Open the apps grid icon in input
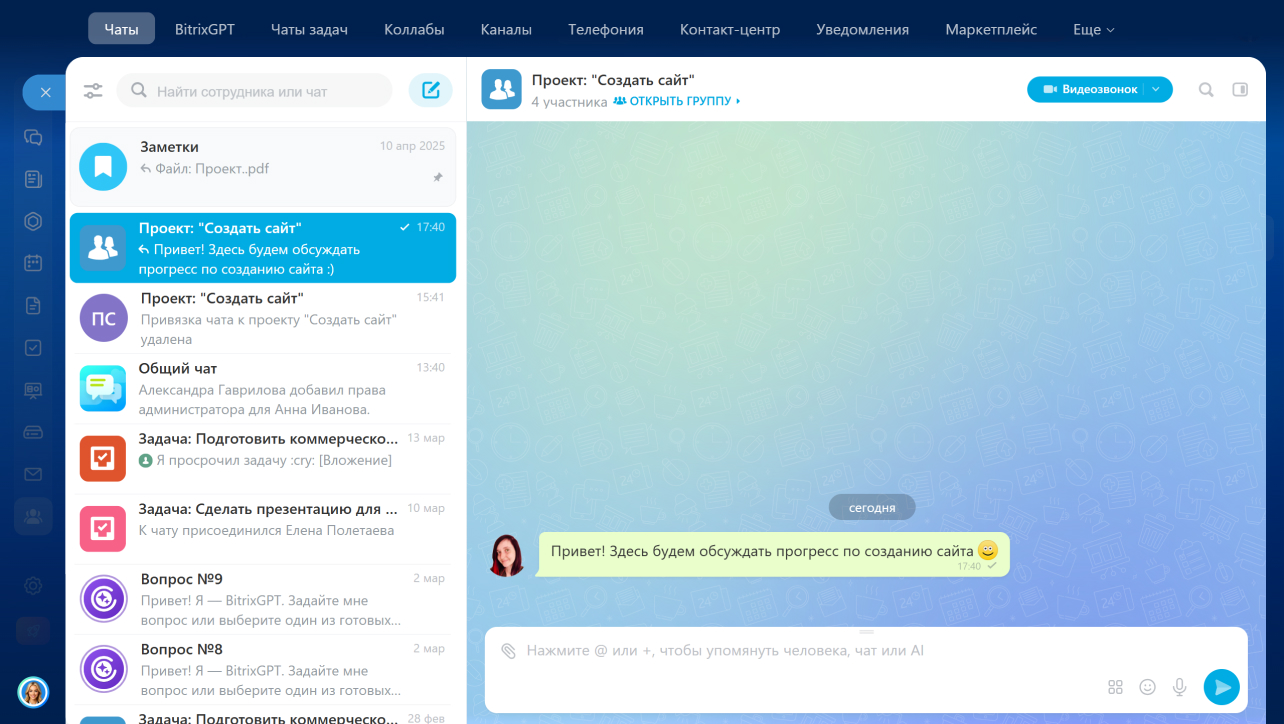Viewport: 1284px width, 724px height. coord(1116,687)
